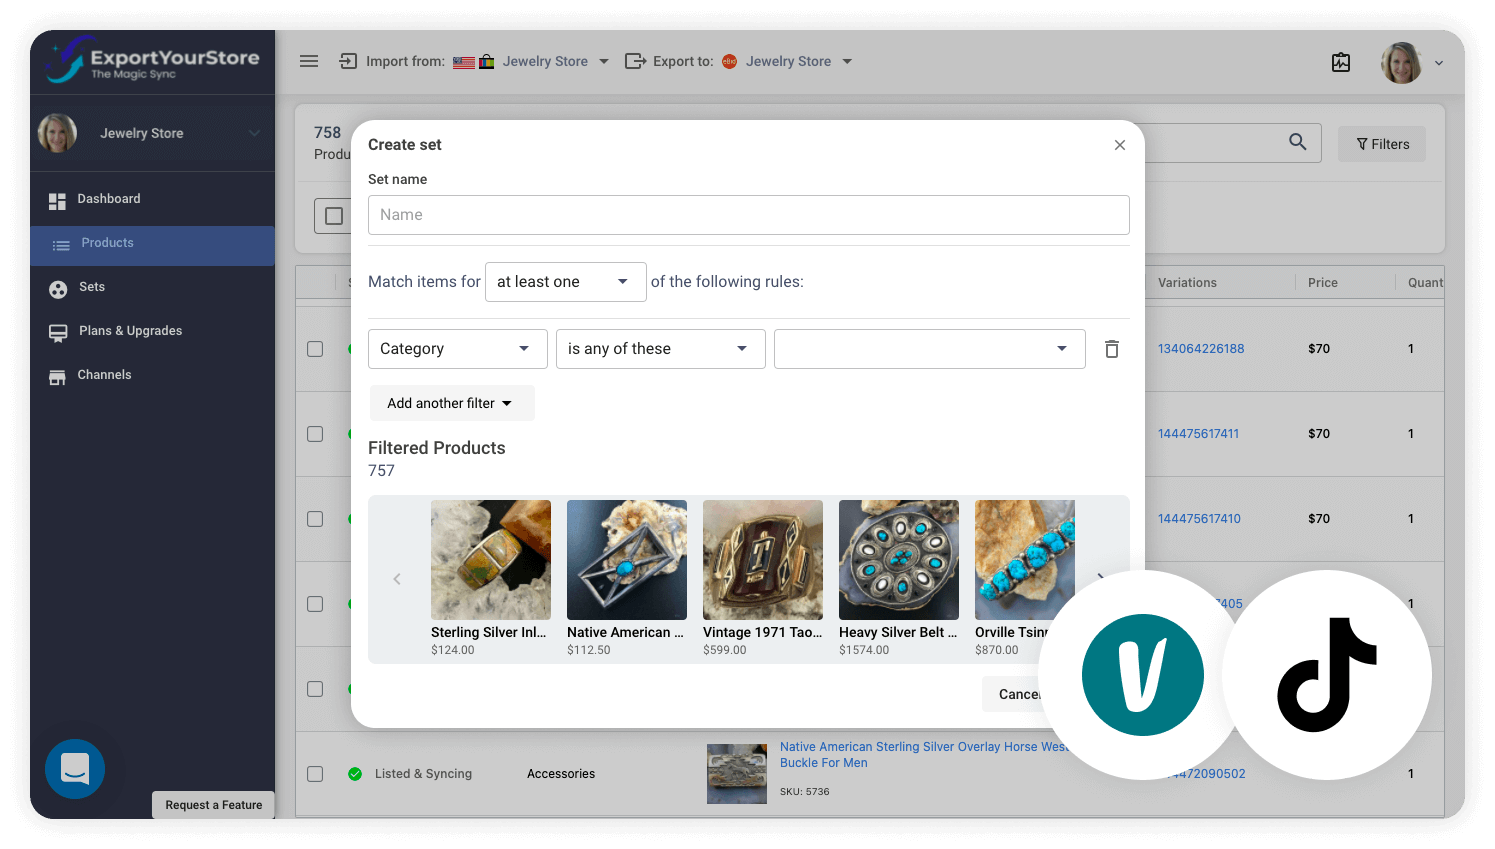The height and width of the screenshot is (849, 1495).
Task: Click the export arrow icon beside 'Export to'
Action: click(x=636, y=61)
